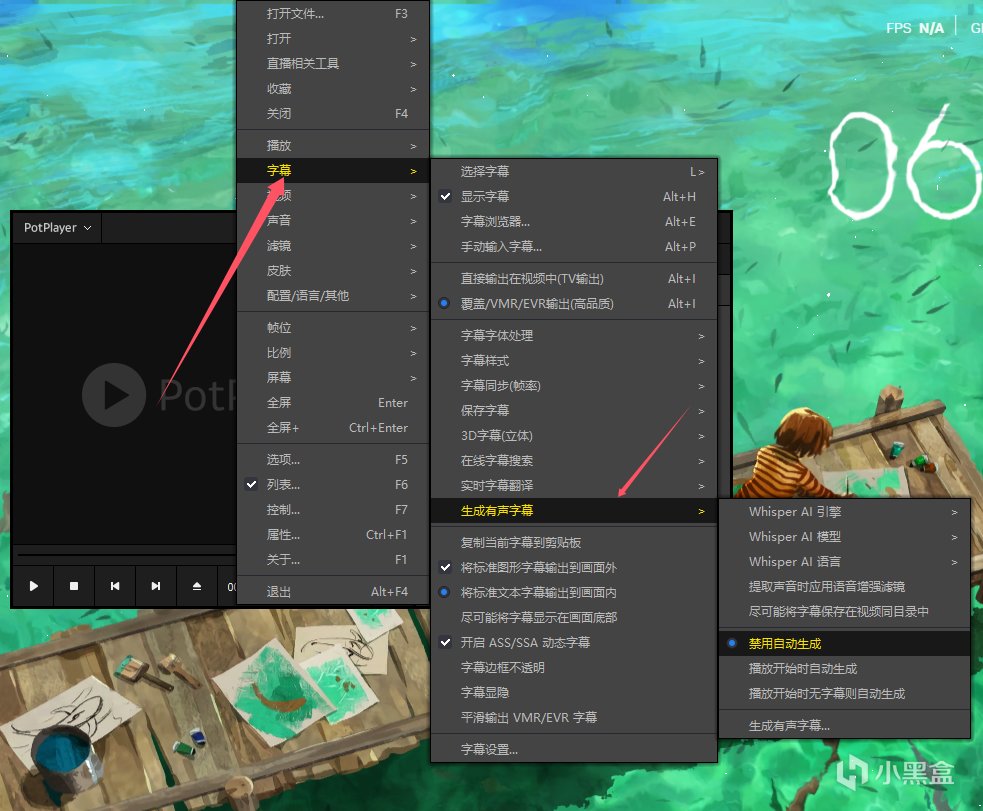Image resolution: width=983 pixels, height=811 pixels.
Task: Select 将标准文本字幕输出到画面内 radio option
Action: [574, 592]
